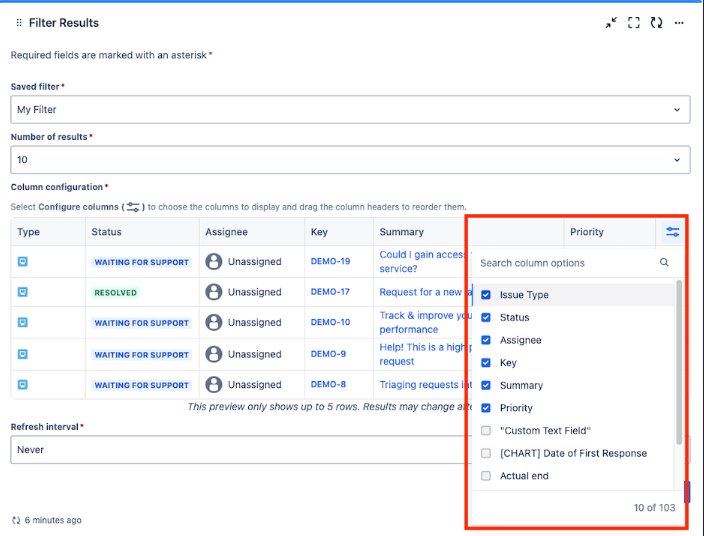Open the Track & improve performance summary link
The image size is (704, 536).
(424, 322)
